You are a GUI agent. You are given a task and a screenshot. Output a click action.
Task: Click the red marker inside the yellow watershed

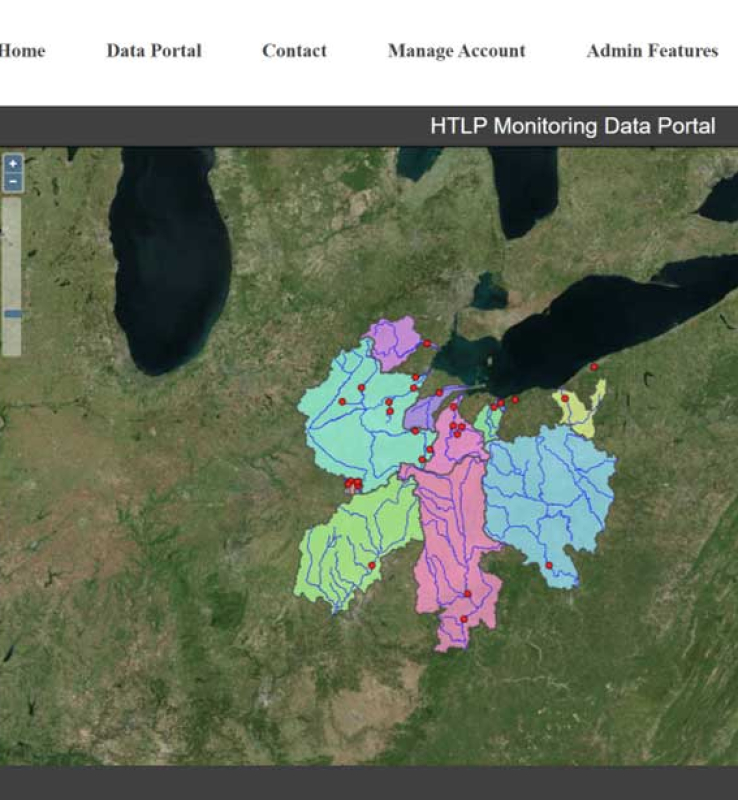click(x=565, y=398)
